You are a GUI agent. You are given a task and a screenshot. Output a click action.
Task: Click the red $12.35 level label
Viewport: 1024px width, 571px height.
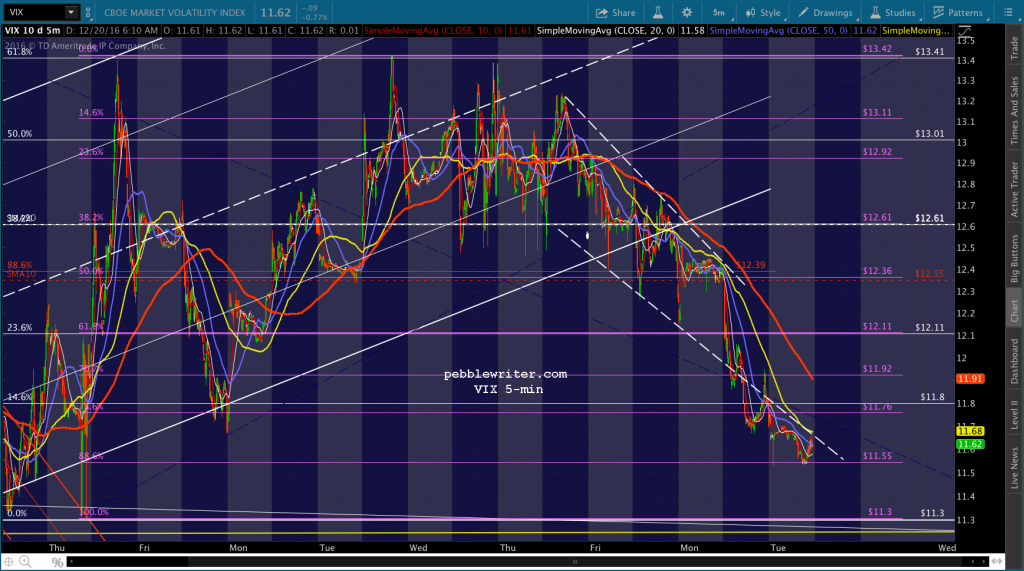929,274
